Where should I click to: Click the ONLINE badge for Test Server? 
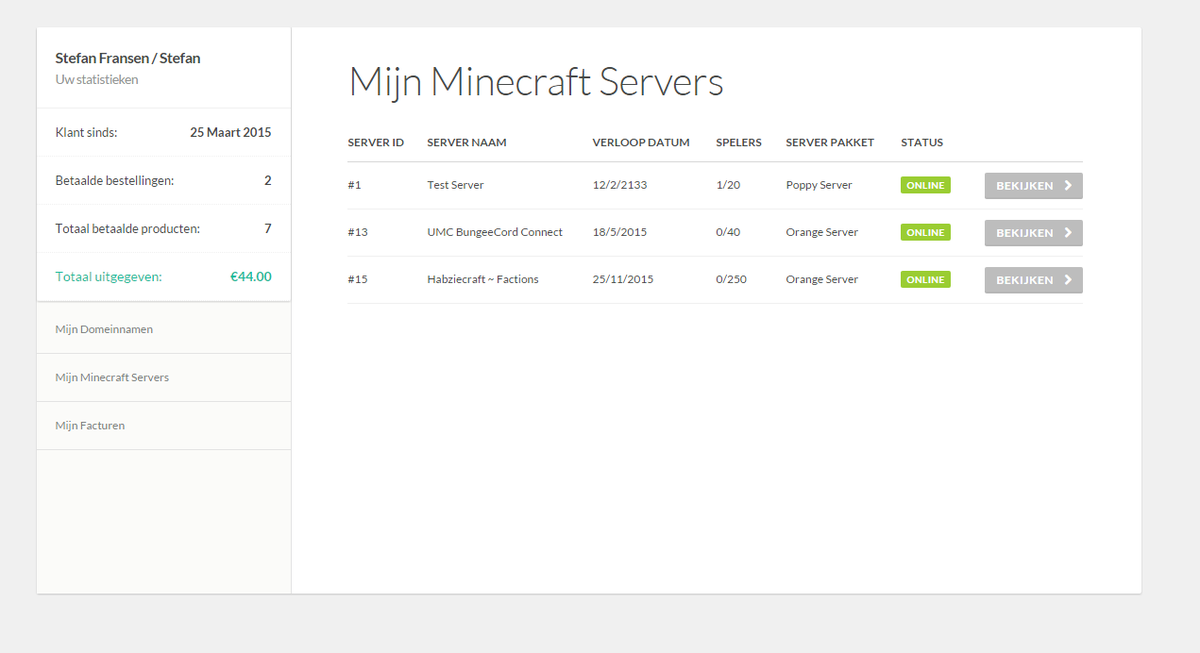[926, 185]
